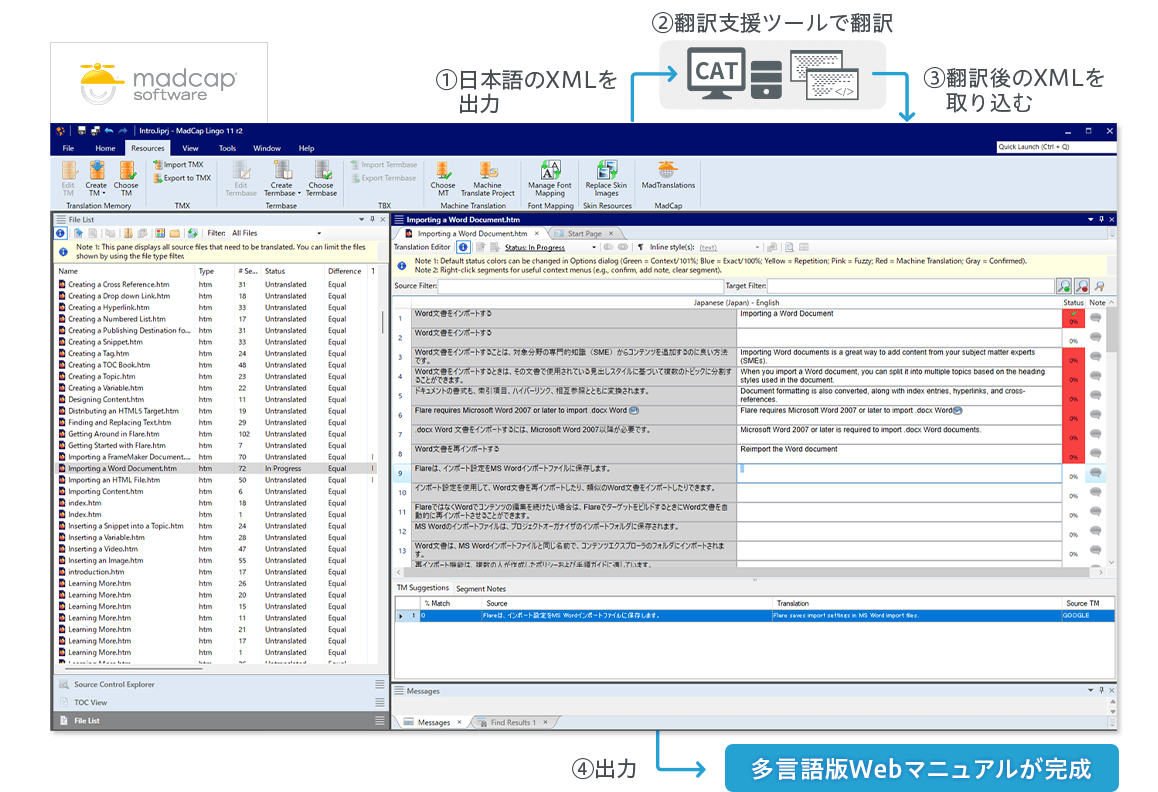
Task: Click the Undo arrow in the title bar
Action: point(109,131)
